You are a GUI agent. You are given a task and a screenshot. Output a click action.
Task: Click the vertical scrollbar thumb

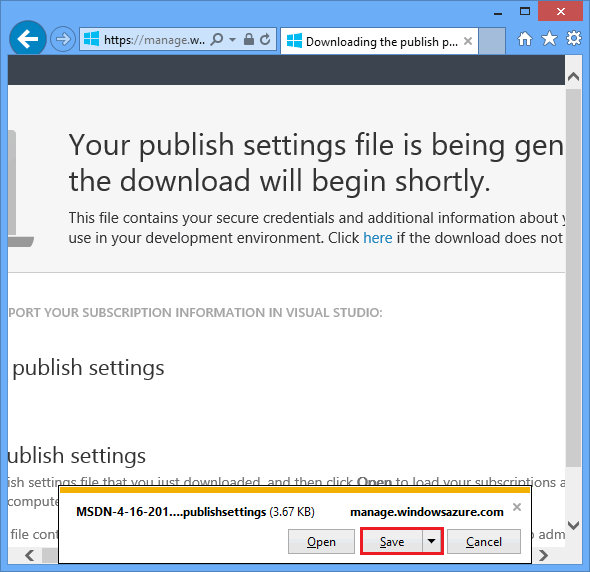coord(573,278)
